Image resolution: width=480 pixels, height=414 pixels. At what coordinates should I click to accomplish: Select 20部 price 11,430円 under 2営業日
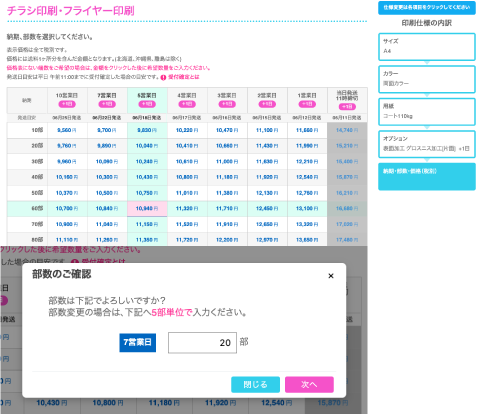click(x=267, y=146)
